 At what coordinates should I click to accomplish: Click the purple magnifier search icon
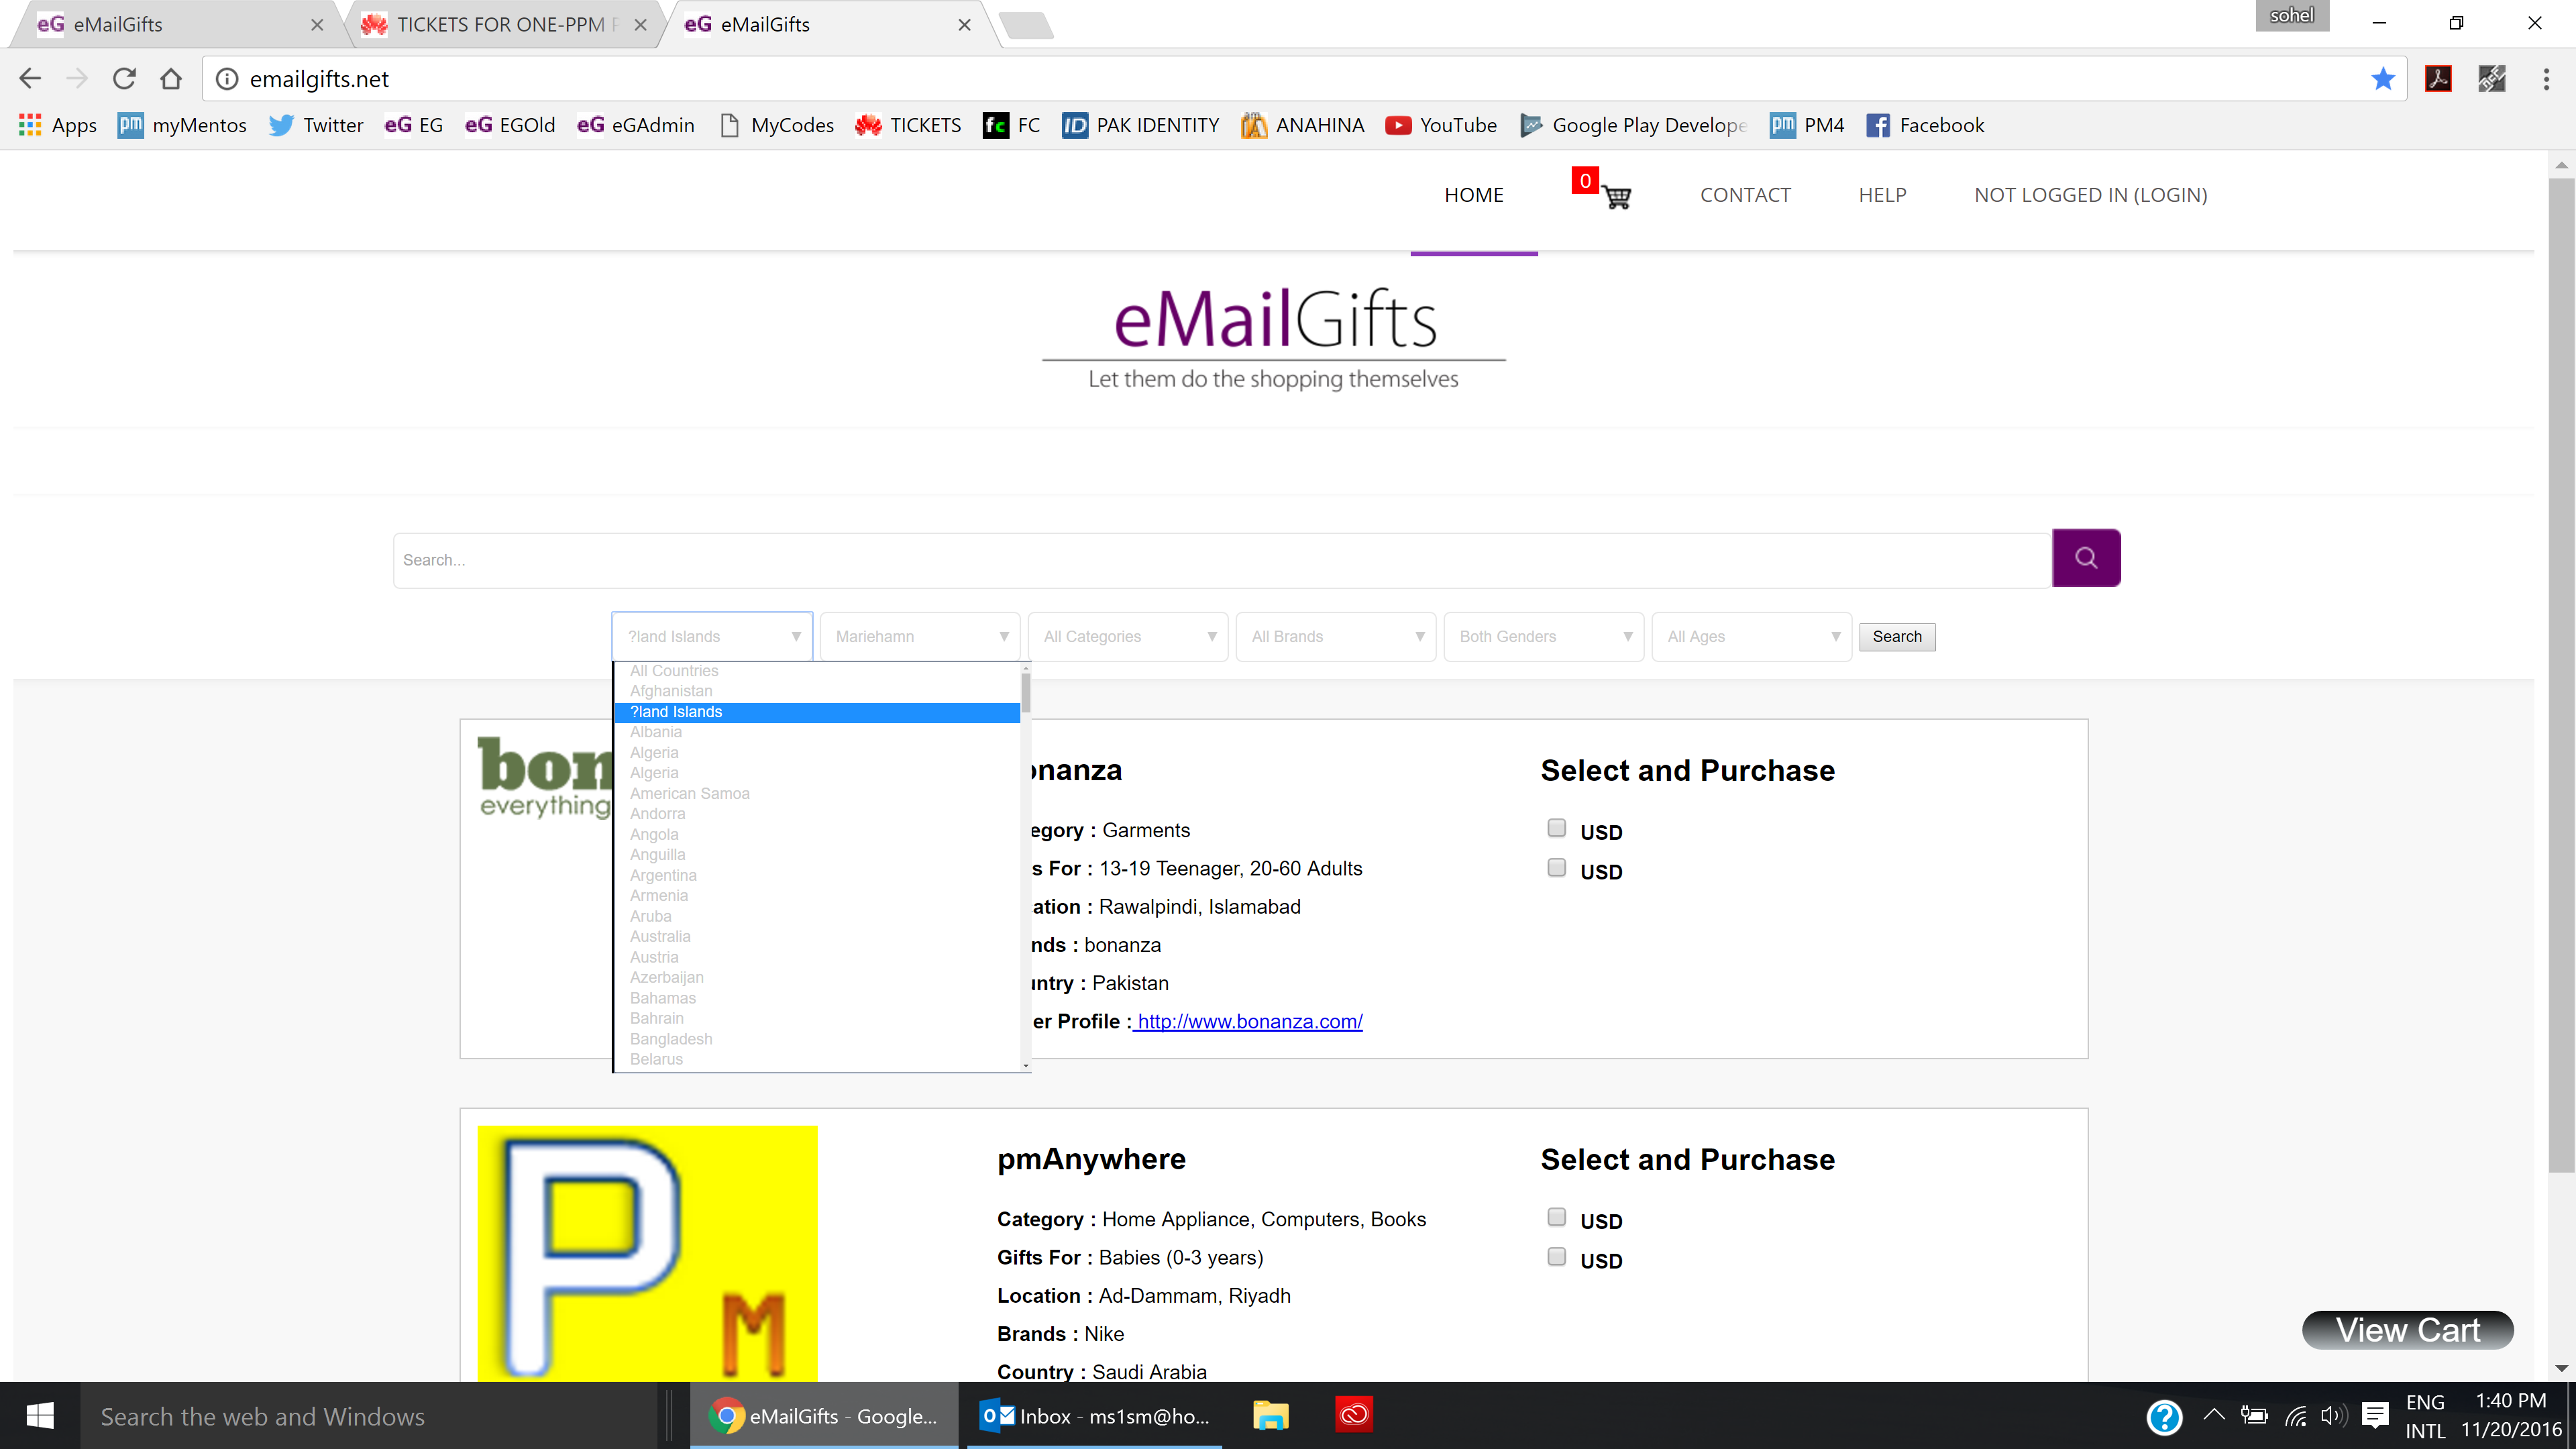point(2085,558)
